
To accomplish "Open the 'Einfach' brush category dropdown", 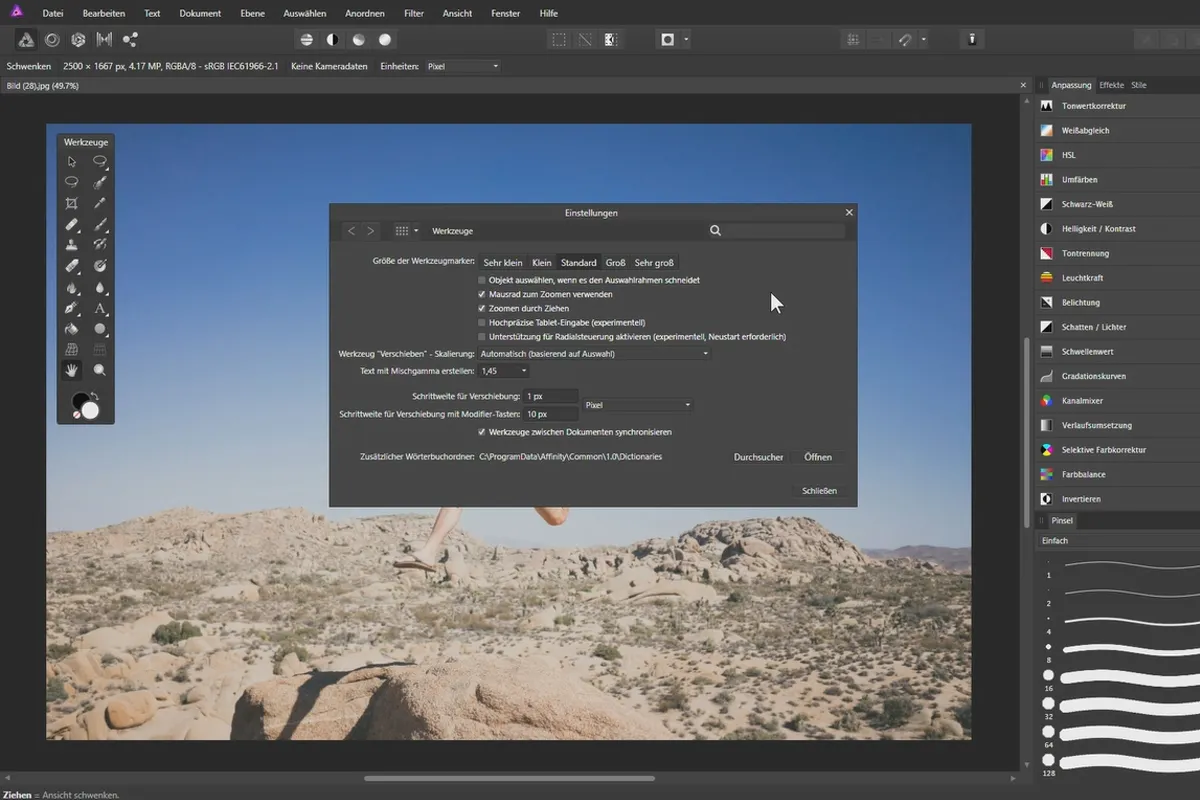I will point(1118,541).
